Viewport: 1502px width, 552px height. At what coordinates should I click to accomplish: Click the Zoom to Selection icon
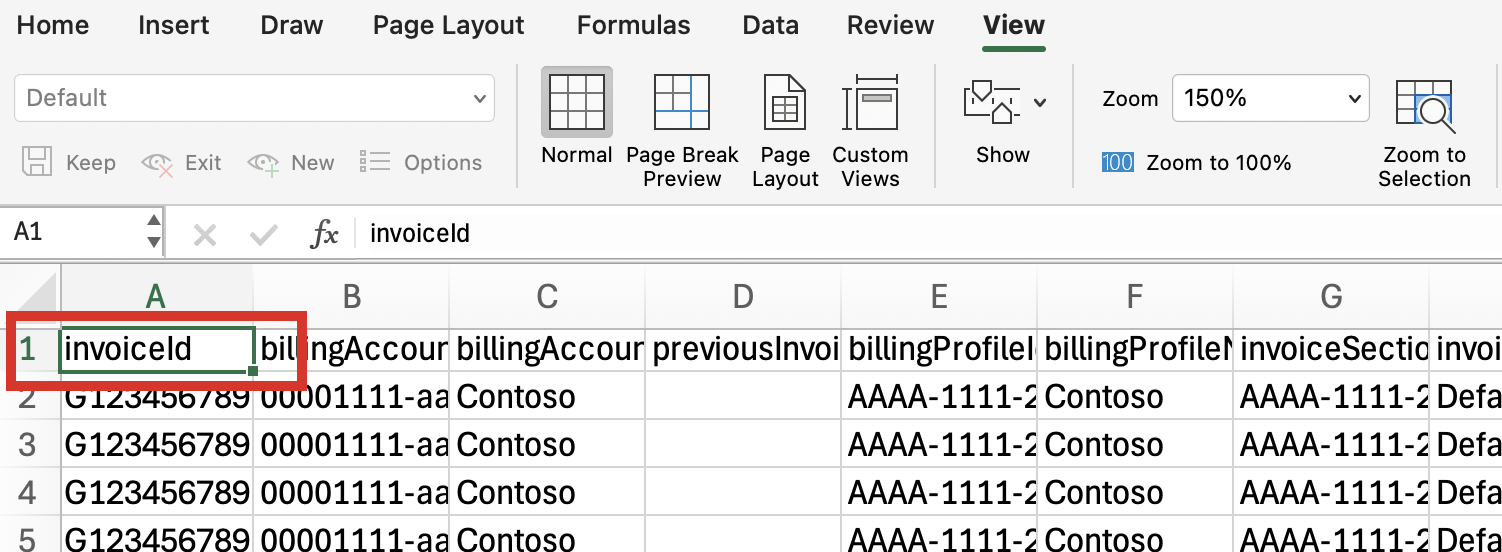click(1424, 108)
